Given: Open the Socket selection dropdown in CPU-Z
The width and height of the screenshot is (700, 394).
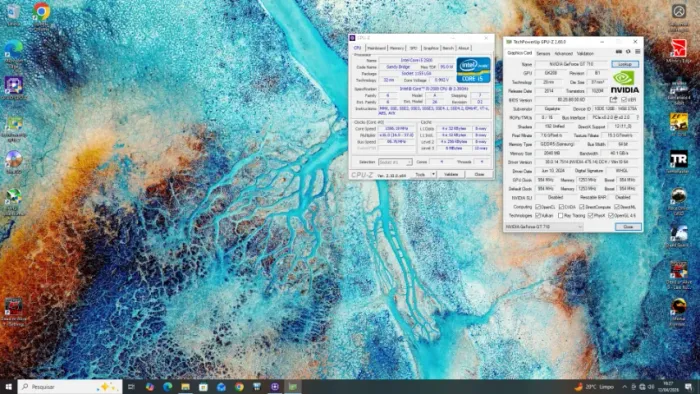Looking at the screenshot, I should click(x=395, y=162).
